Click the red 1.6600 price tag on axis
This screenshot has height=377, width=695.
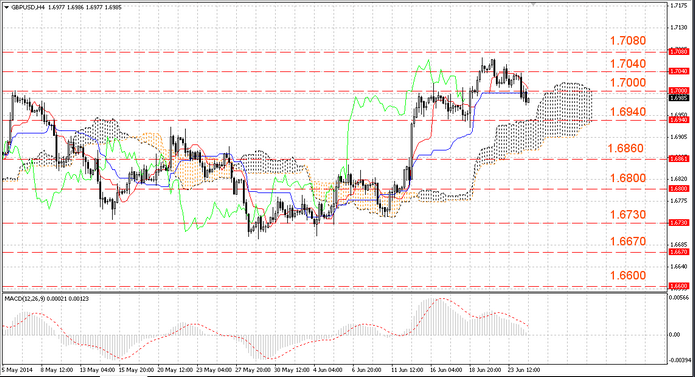[679, 286]
